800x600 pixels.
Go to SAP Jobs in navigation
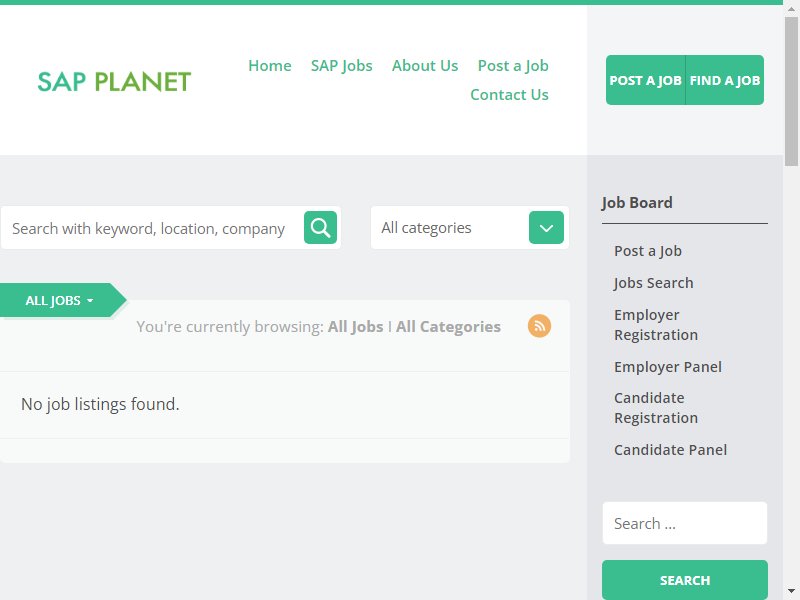[342, 66]
